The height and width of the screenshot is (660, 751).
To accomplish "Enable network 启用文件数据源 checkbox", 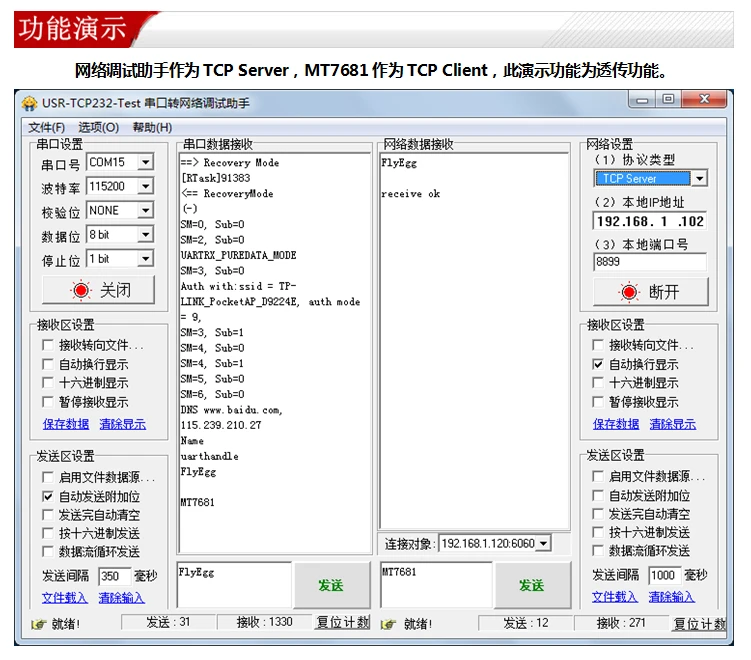I will 597,476.
